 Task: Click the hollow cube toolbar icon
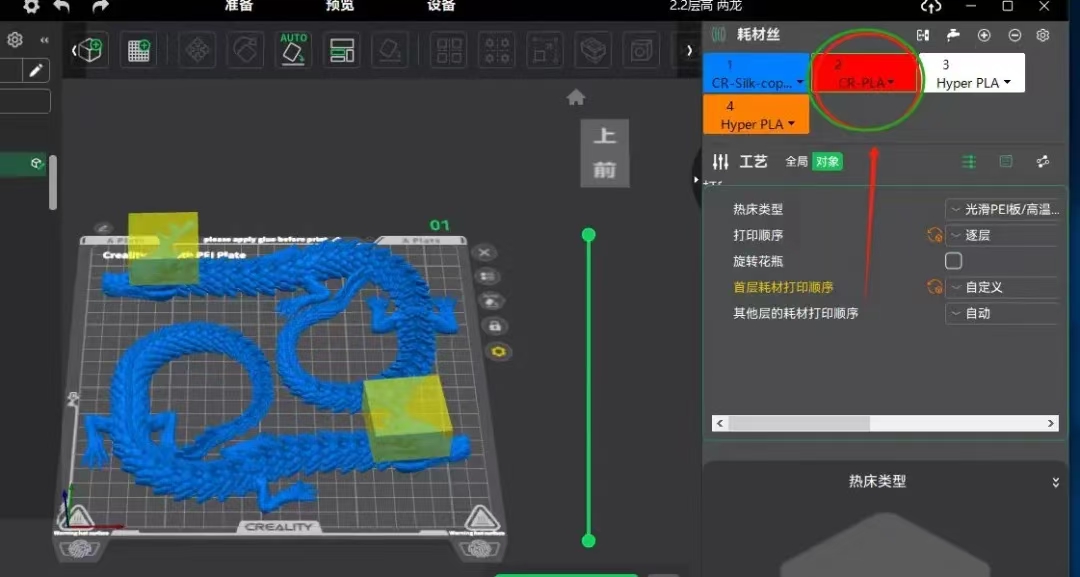point(641,50)
